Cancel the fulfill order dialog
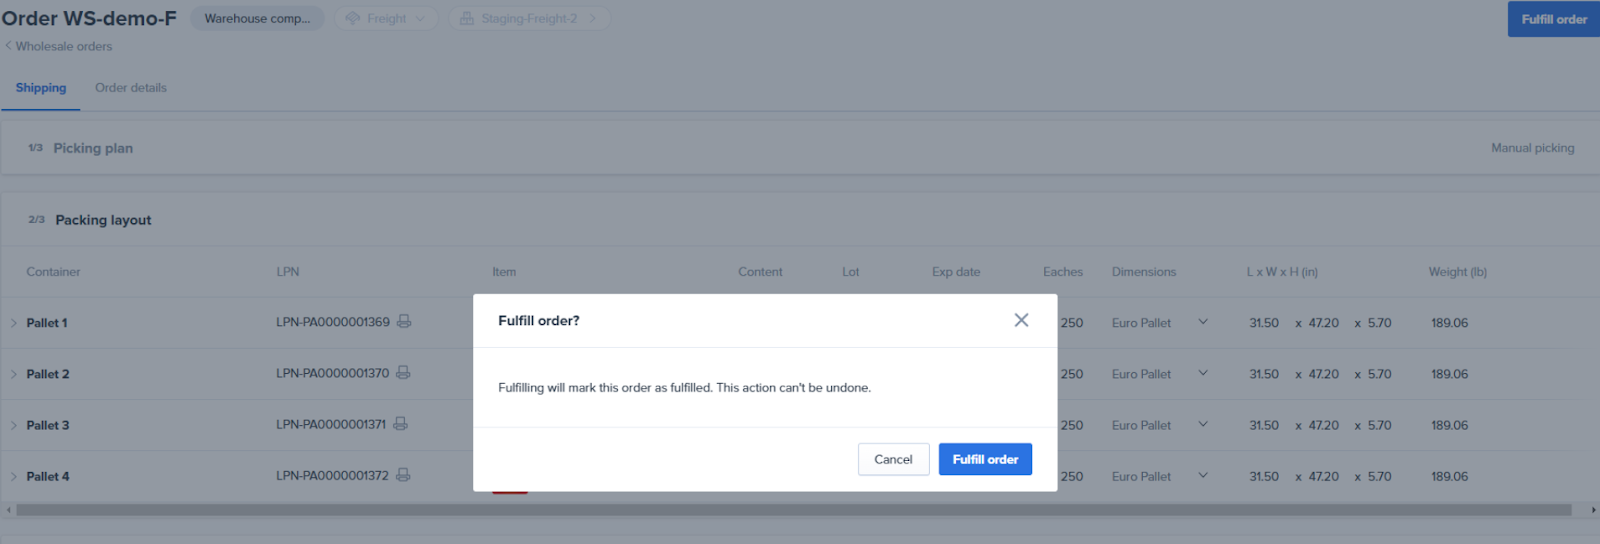The height and width of the screenshot is (544, 1600). (x=893, y=459)
